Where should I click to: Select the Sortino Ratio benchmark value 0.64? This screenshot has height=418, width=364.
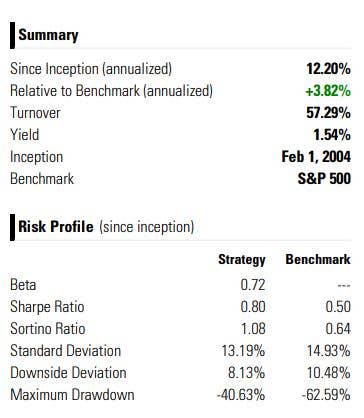coord(338,329)
